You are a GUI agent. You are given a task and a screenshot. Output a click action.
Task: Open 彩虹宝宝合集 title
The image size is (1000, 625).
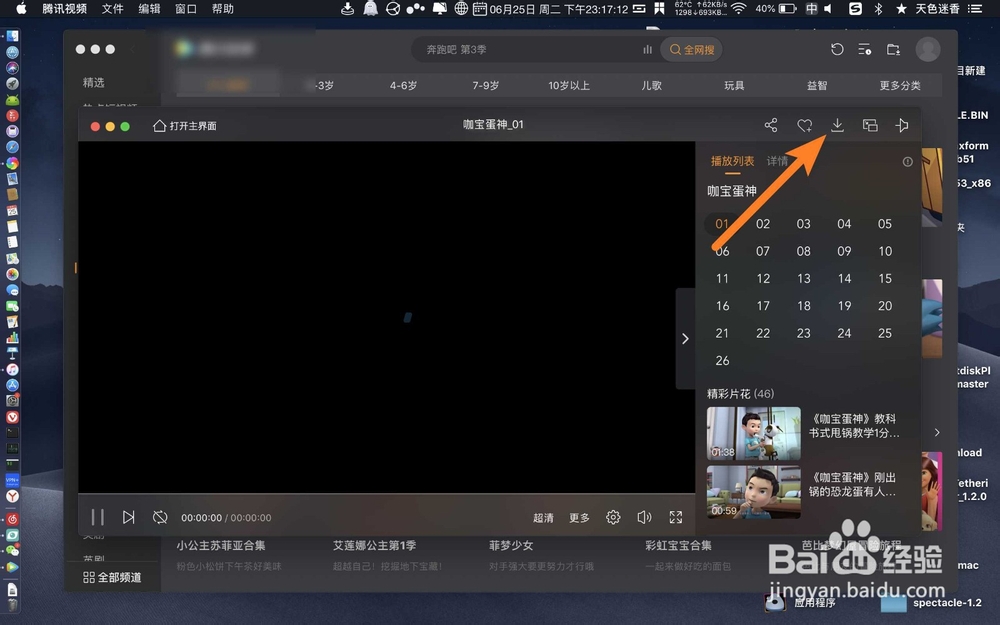click(678, 546)
